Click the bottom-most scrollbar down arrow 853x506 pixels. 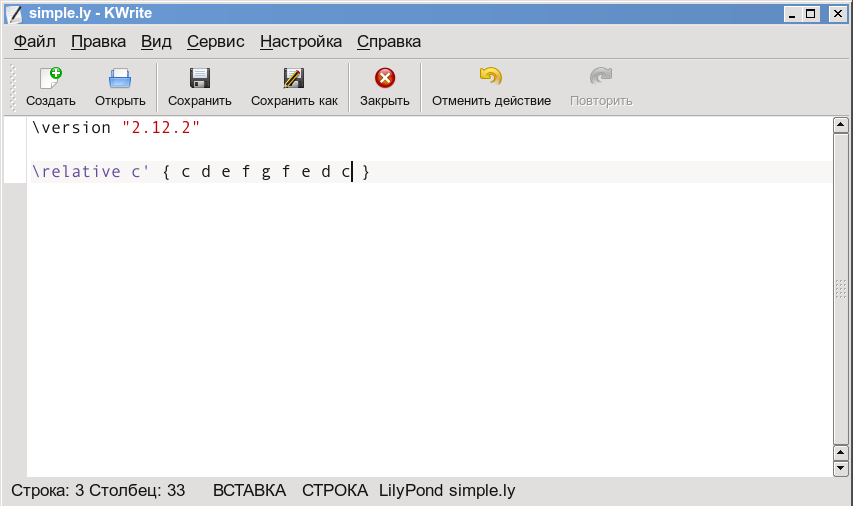point(840,468)
